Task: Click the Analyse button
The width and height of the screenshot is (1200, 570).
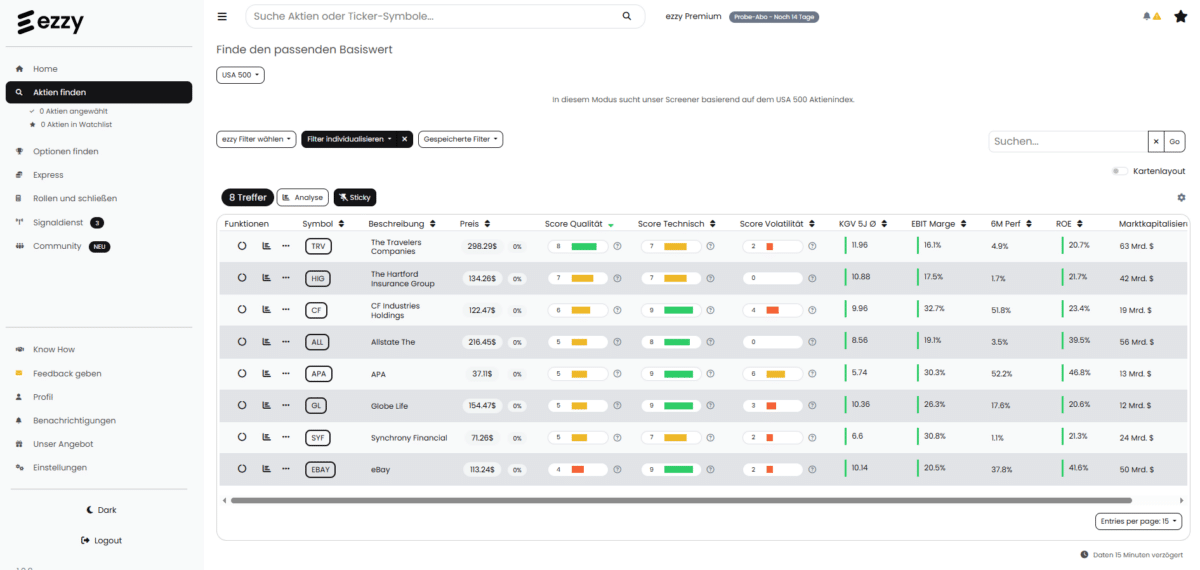Action: (x=302, y=198)
